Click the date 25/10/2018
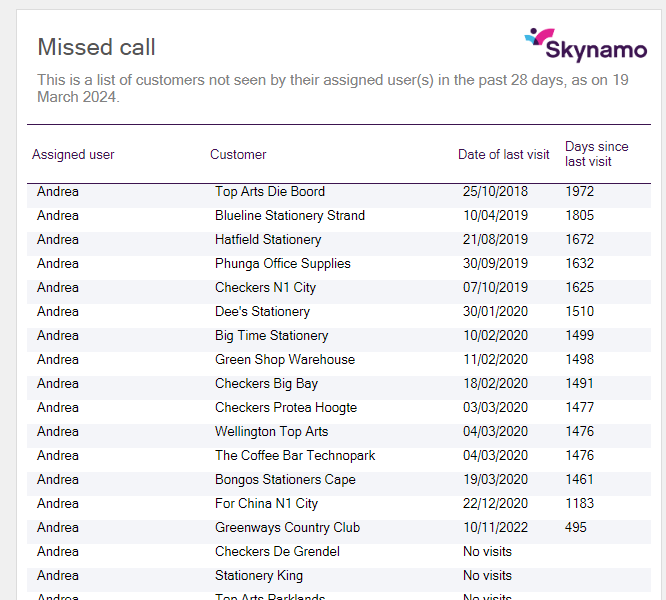666x600 pixels. pos(495,191)
